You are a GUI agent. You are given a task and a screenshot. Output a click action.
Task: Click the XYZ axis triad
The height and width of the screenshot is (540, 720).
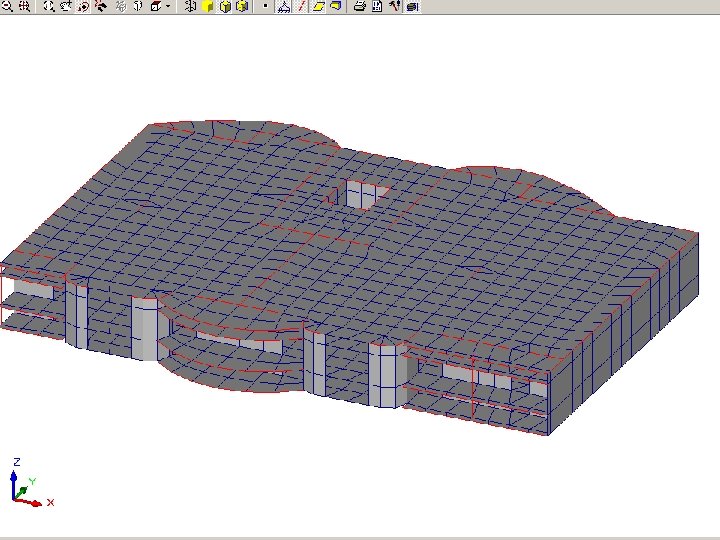(31, 482)
